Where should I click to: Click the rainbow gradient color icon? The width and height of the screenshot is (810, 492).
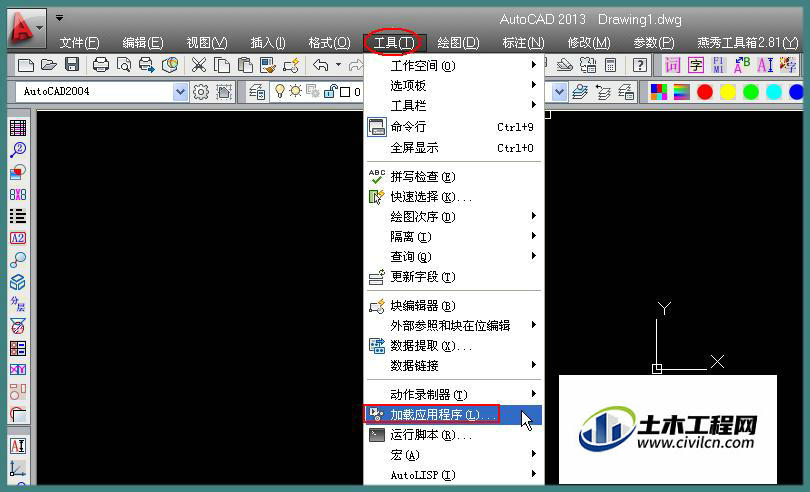681,93
